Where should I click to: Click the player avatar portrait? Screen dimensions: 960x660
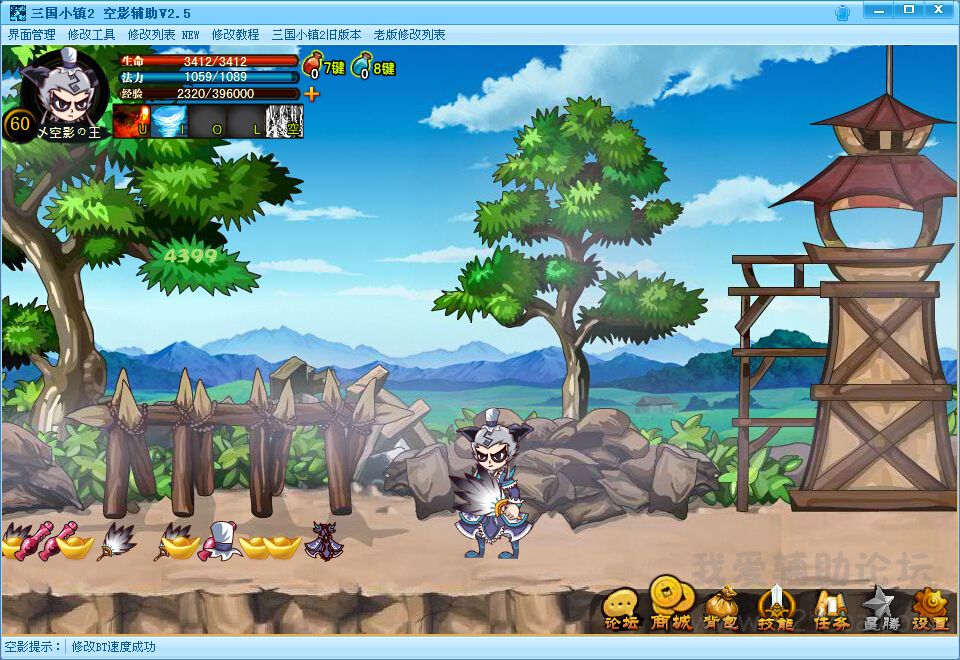tap(64, 90)
